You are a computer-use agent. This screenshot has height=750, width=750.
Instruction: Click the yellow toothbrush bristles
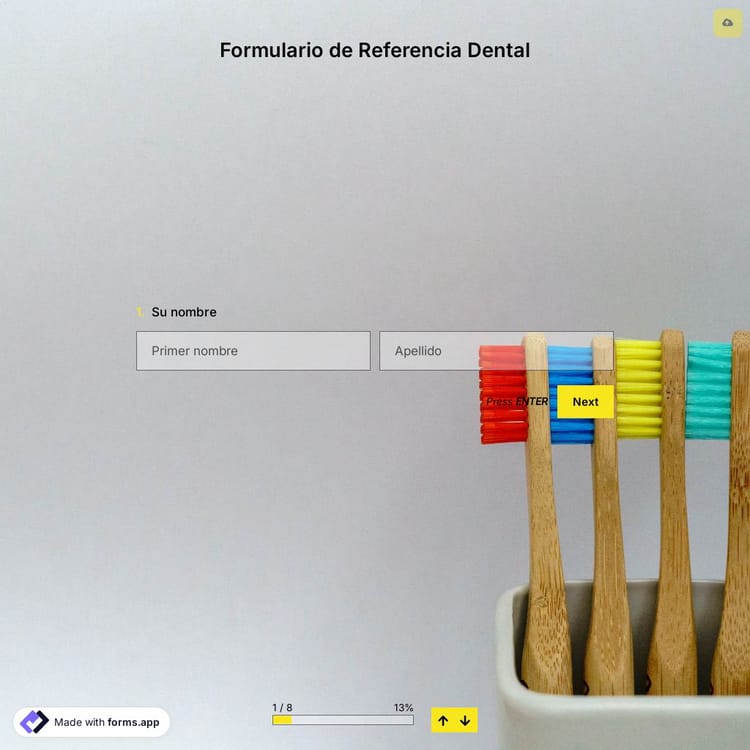click(638, 390)
